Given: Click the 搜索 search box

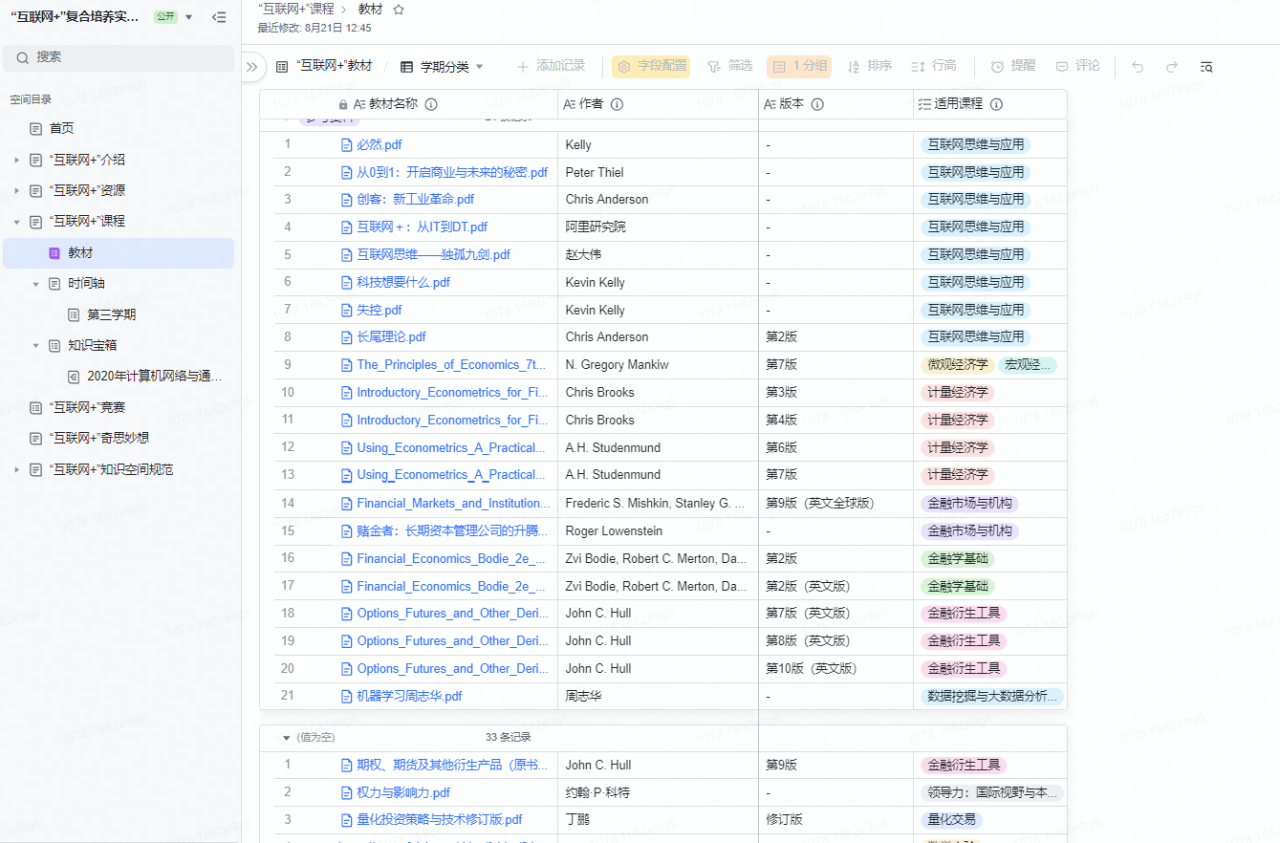Looking at the screenshot, I should pos(118,58).
